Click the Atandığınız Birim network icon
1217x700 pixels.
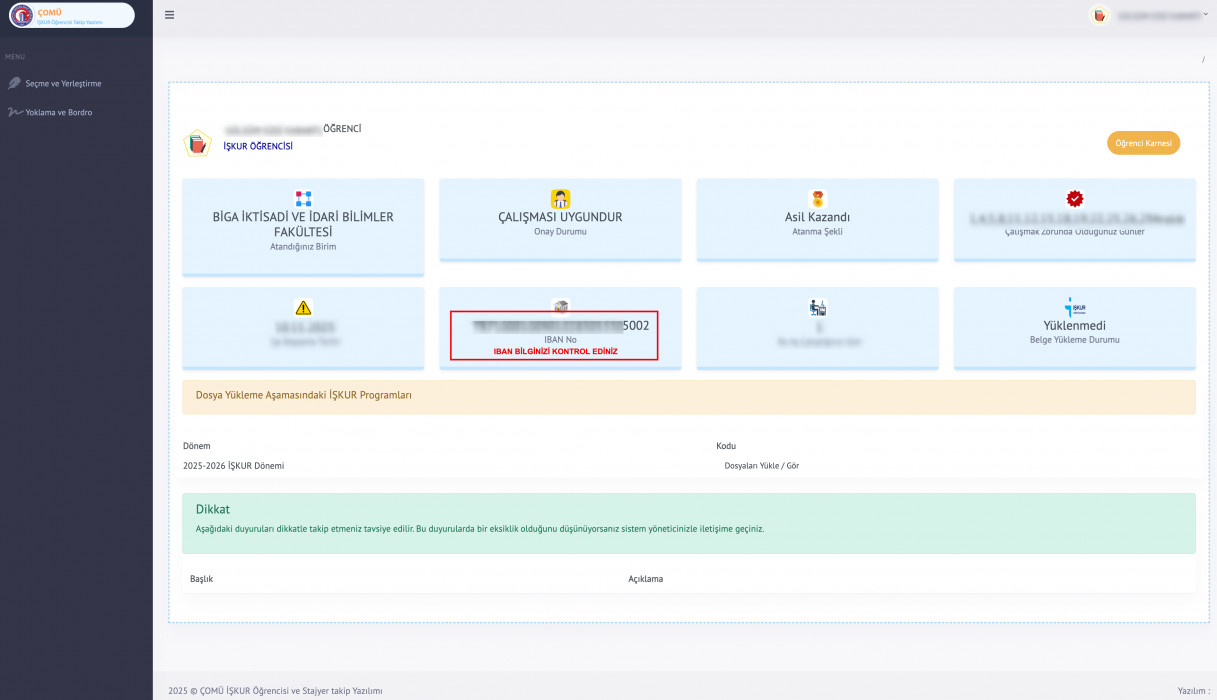(x=303, y=198)
